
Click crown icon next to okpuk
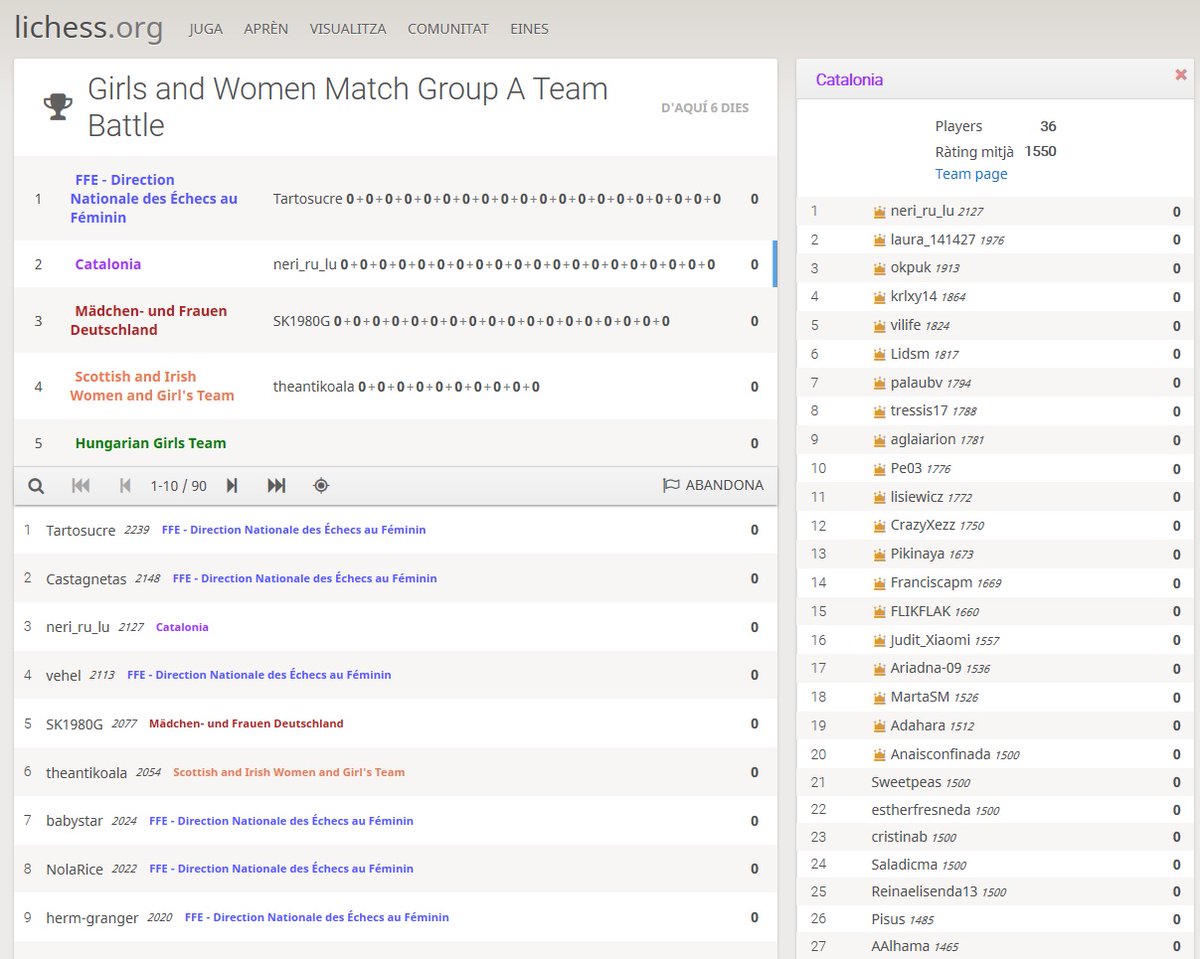[x=880, y=268]
